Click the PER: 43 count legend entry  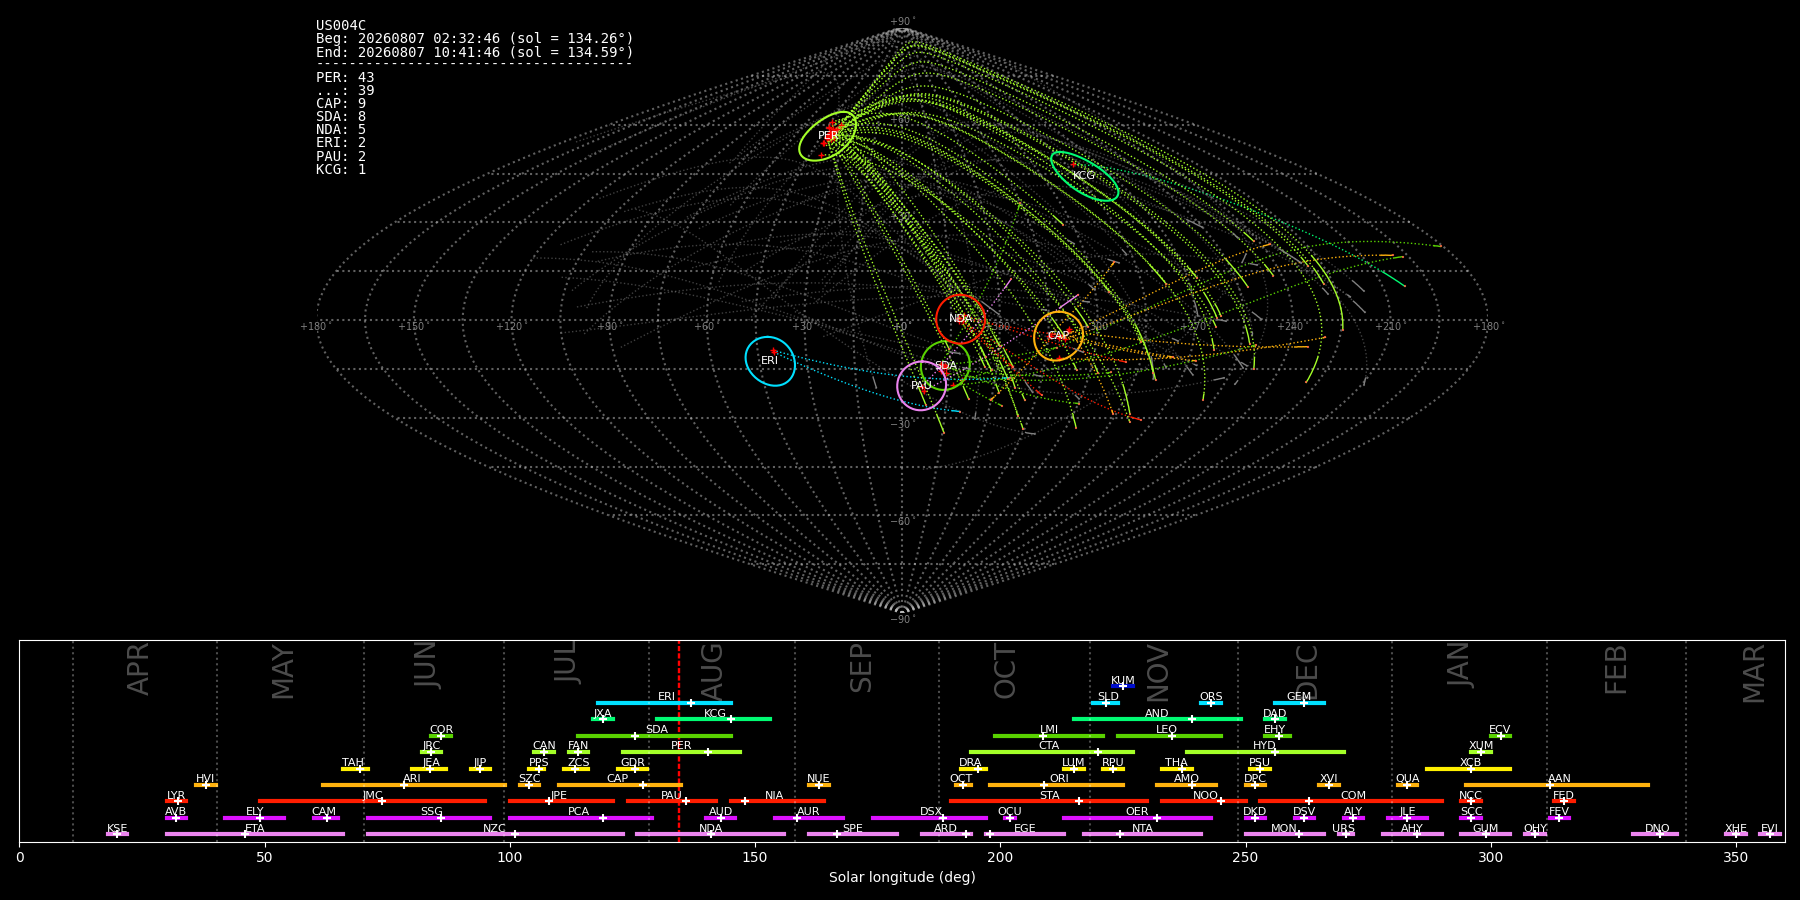345,77
